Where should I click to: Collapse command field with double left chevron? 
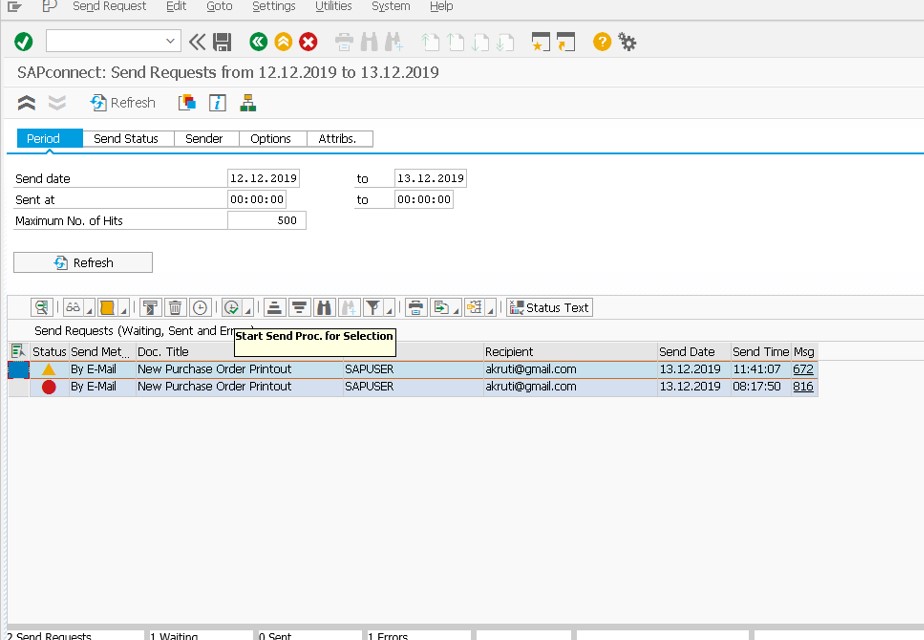[x=197, y=42]
